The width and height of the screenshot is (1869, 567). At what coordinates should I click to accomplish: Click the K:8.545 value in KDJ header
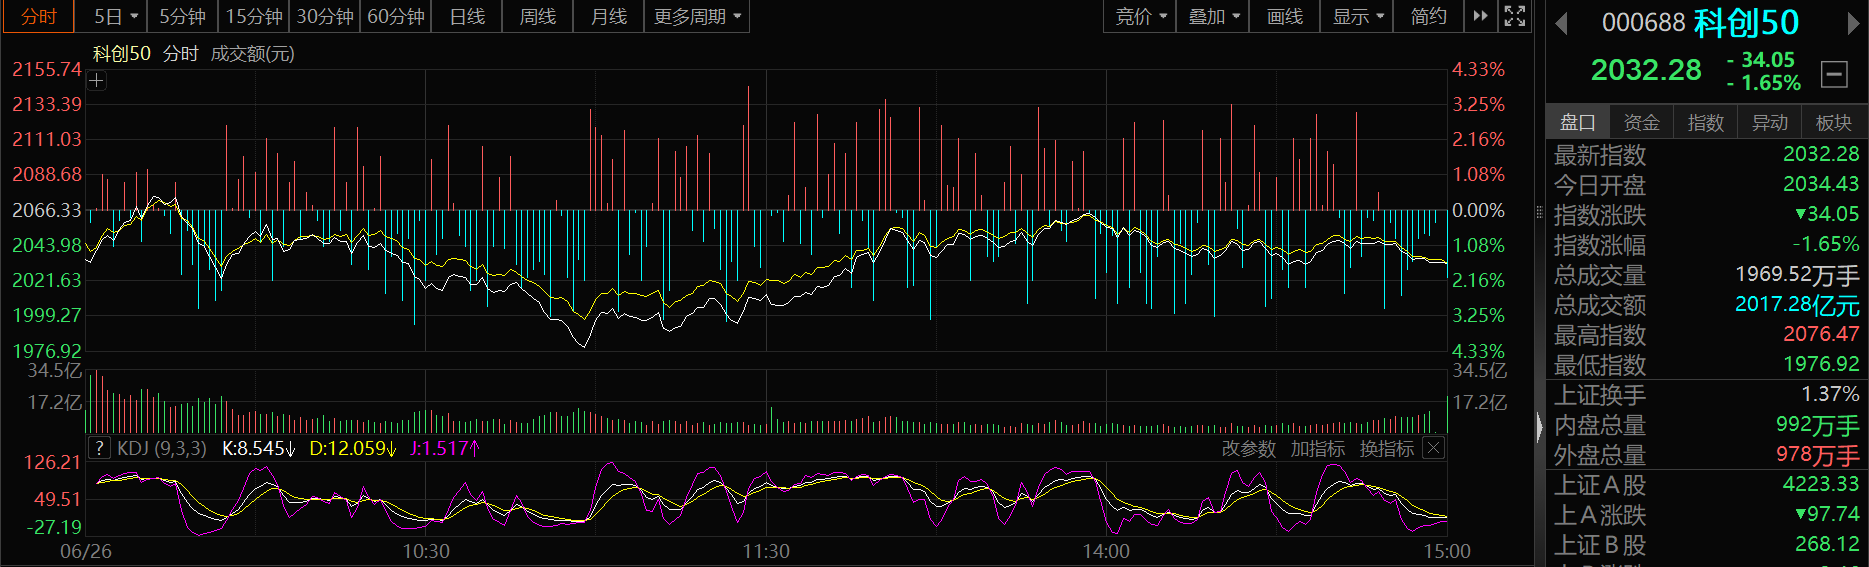click(x=258, y=448)
